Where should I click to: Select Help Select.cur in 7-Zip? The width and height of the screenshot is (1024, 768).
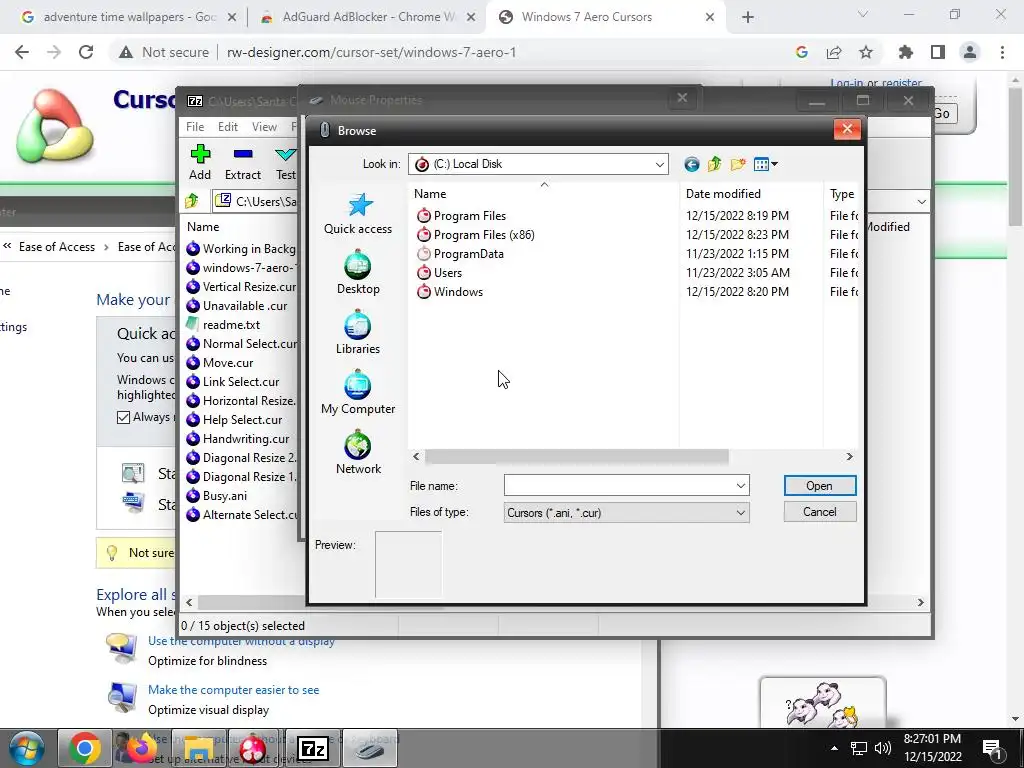coord(234,420)
